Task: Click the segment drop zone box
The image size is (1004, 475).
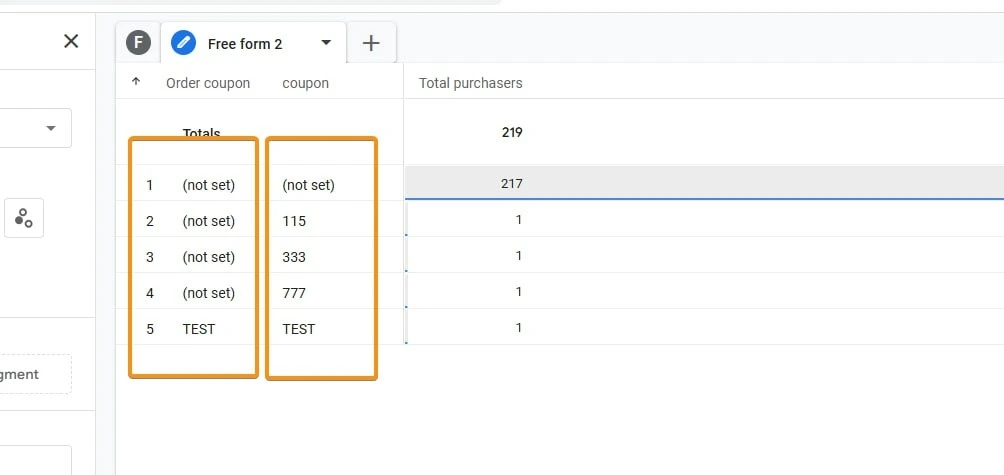Action: 35,374
